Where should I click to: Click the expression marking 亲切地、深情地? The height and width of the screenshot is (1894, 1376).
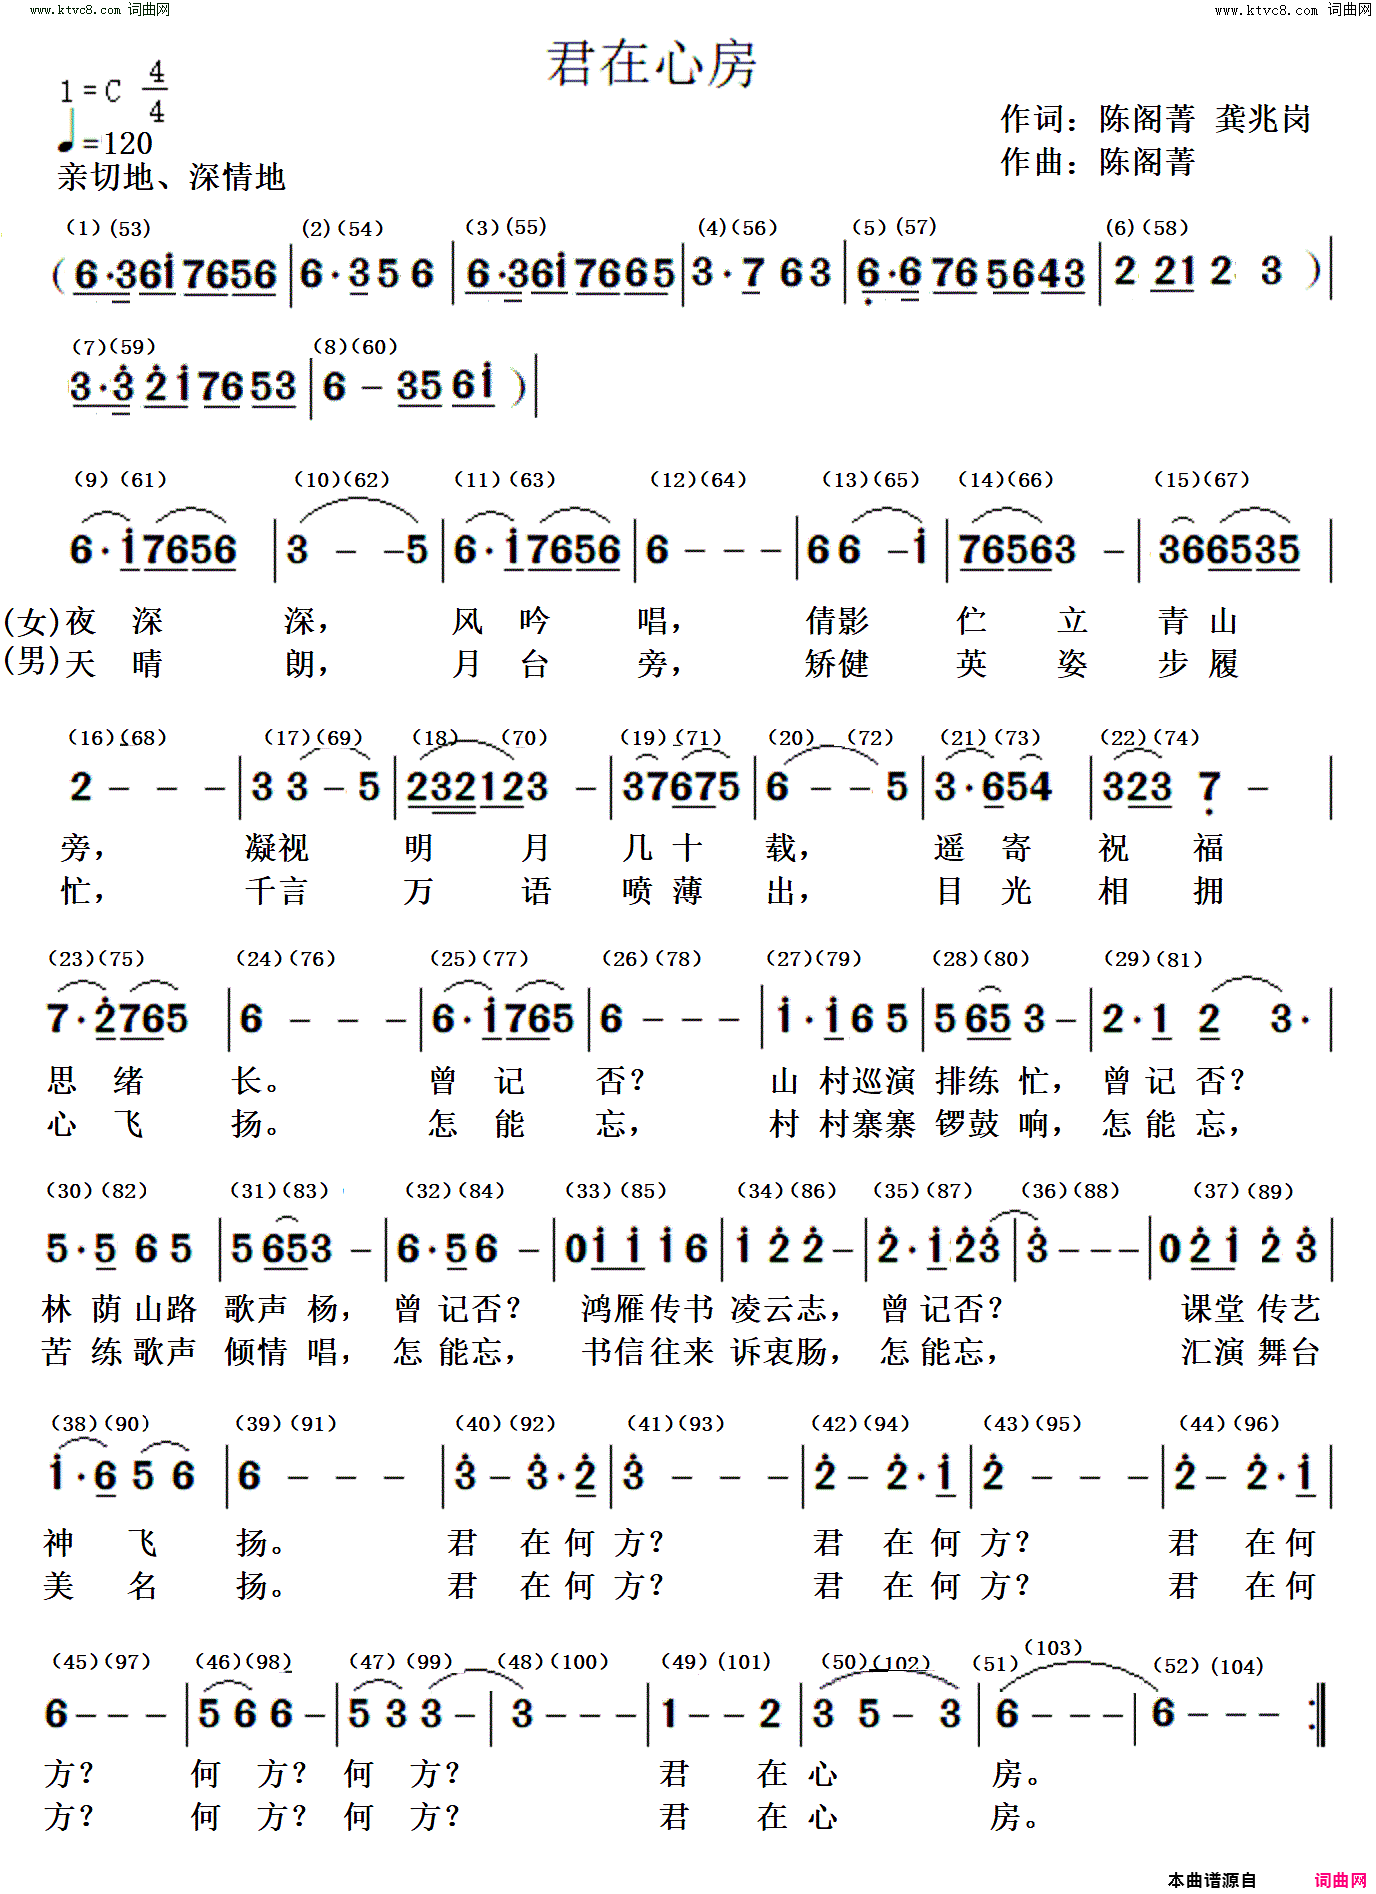pos(172,177)
